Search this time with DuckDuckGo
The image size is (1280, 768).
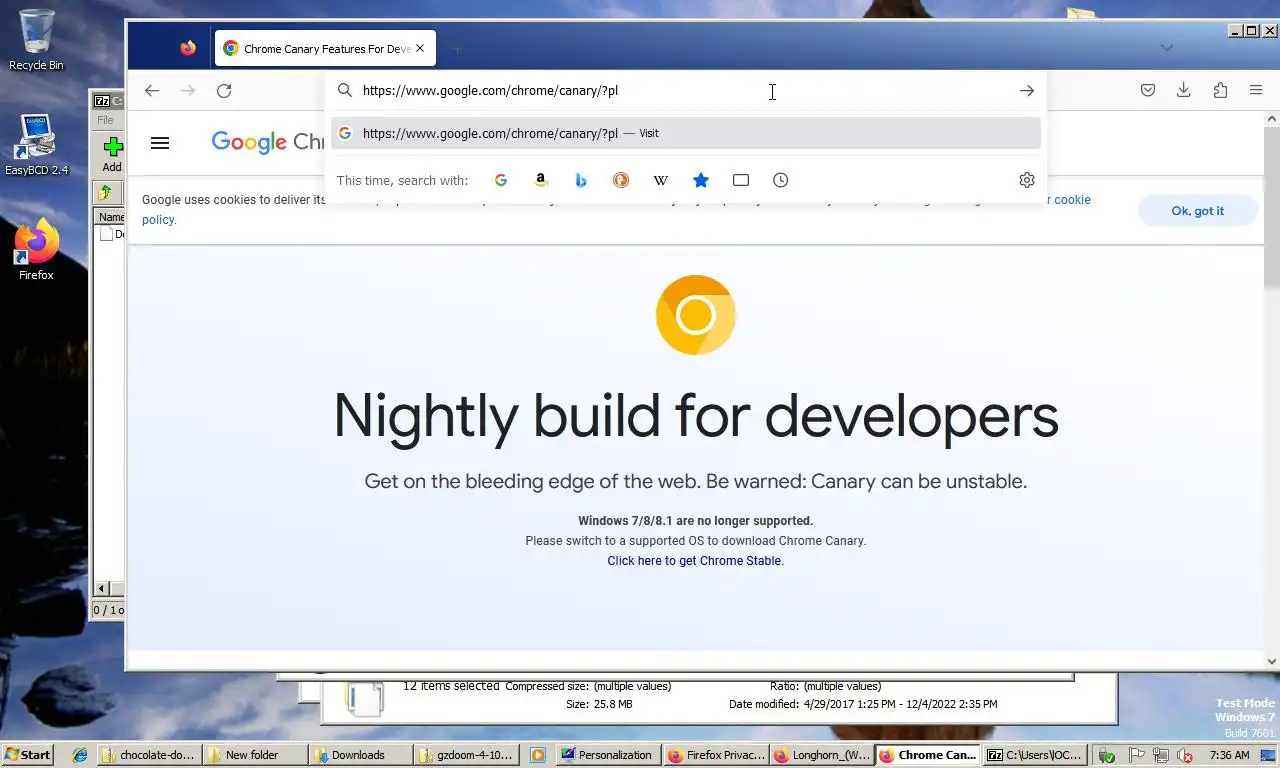(x=621, y=180)
